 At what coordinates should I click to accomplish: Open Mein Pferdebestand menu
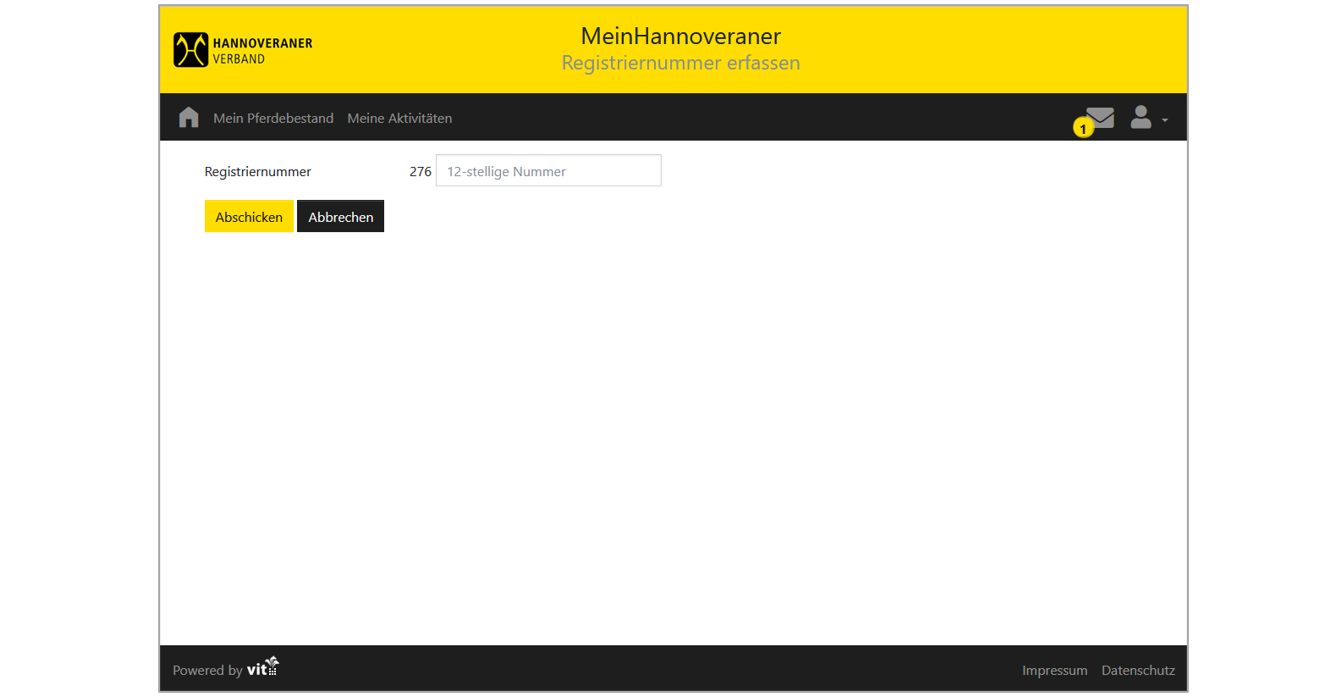pos(273,118)
